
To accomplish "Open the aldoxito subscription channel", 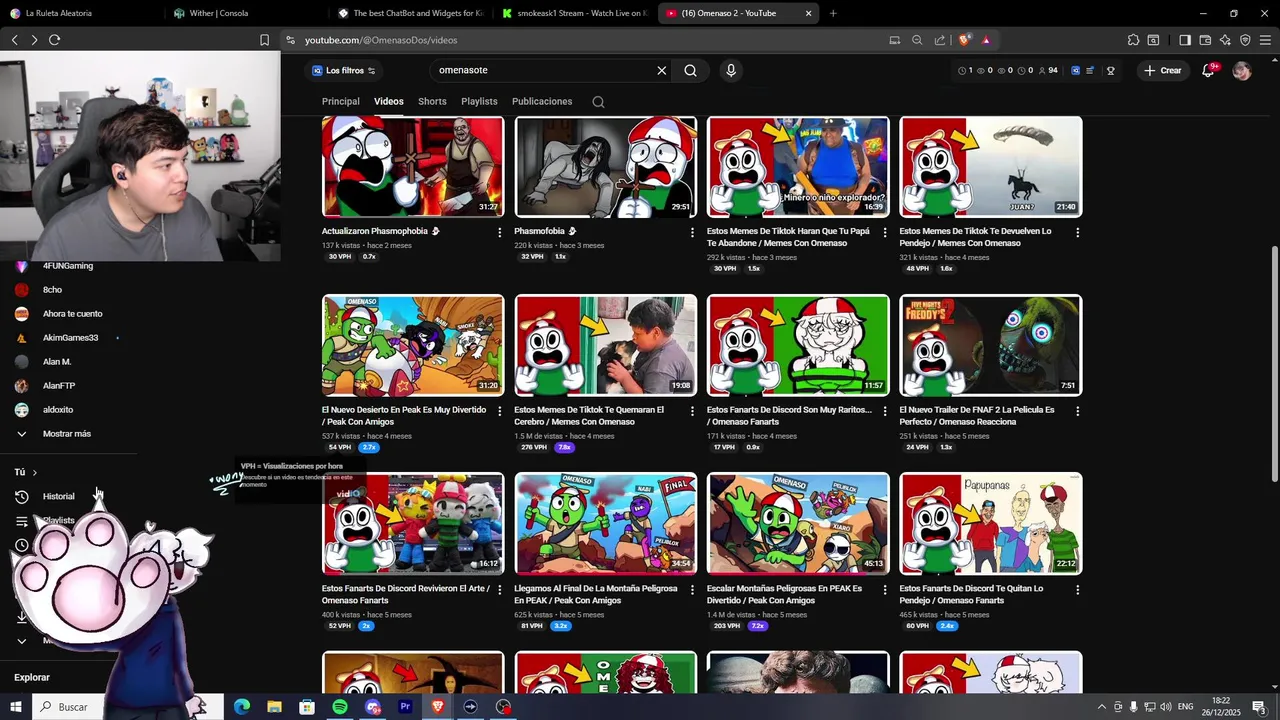I will [x=58, y=410].
